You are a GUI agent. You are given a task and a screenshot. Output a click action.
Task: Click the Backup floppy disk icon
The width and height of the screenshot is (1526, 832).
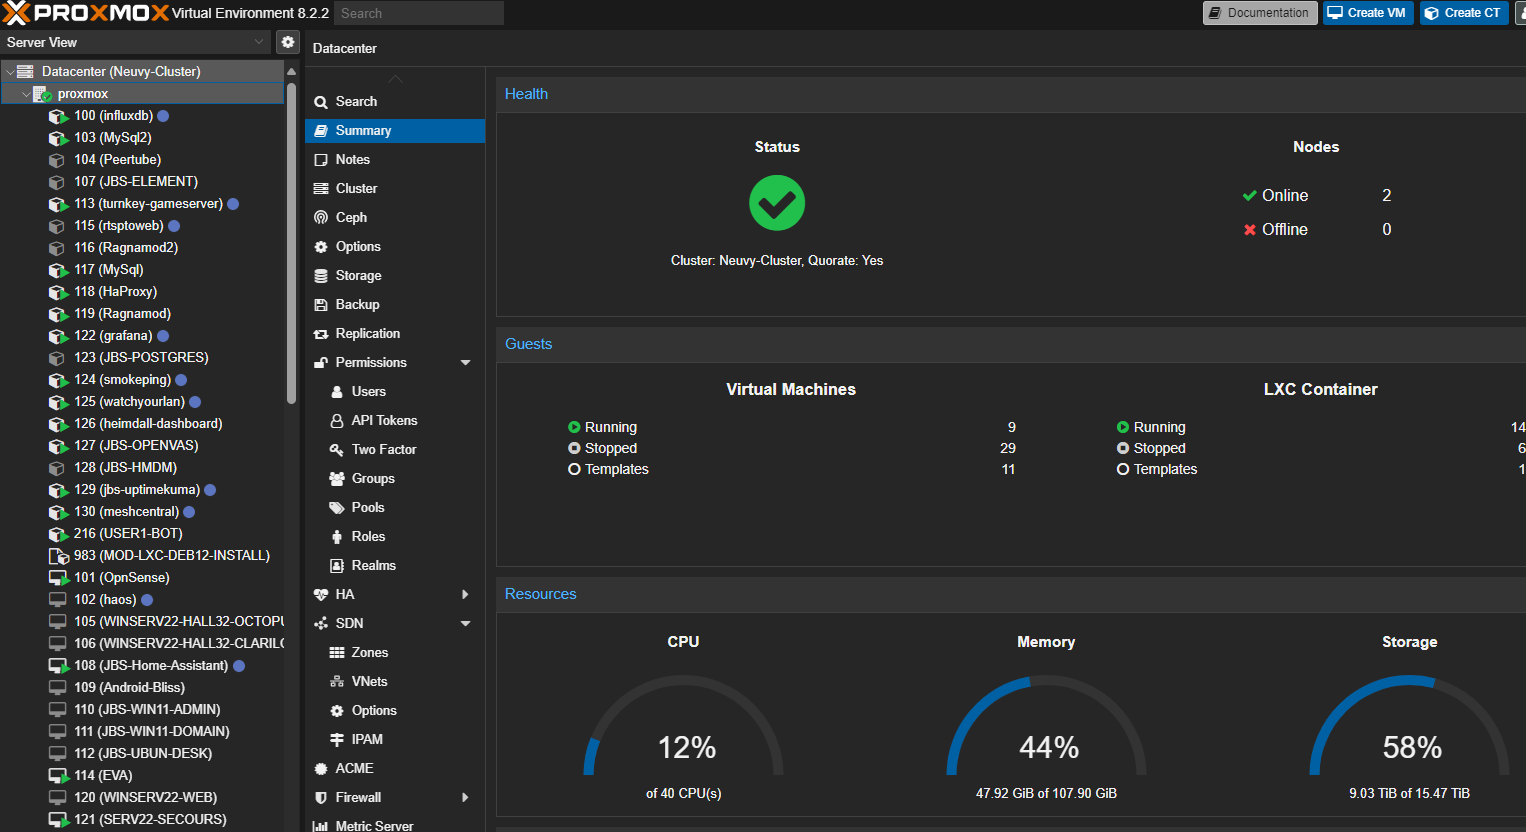click(321, 304)
